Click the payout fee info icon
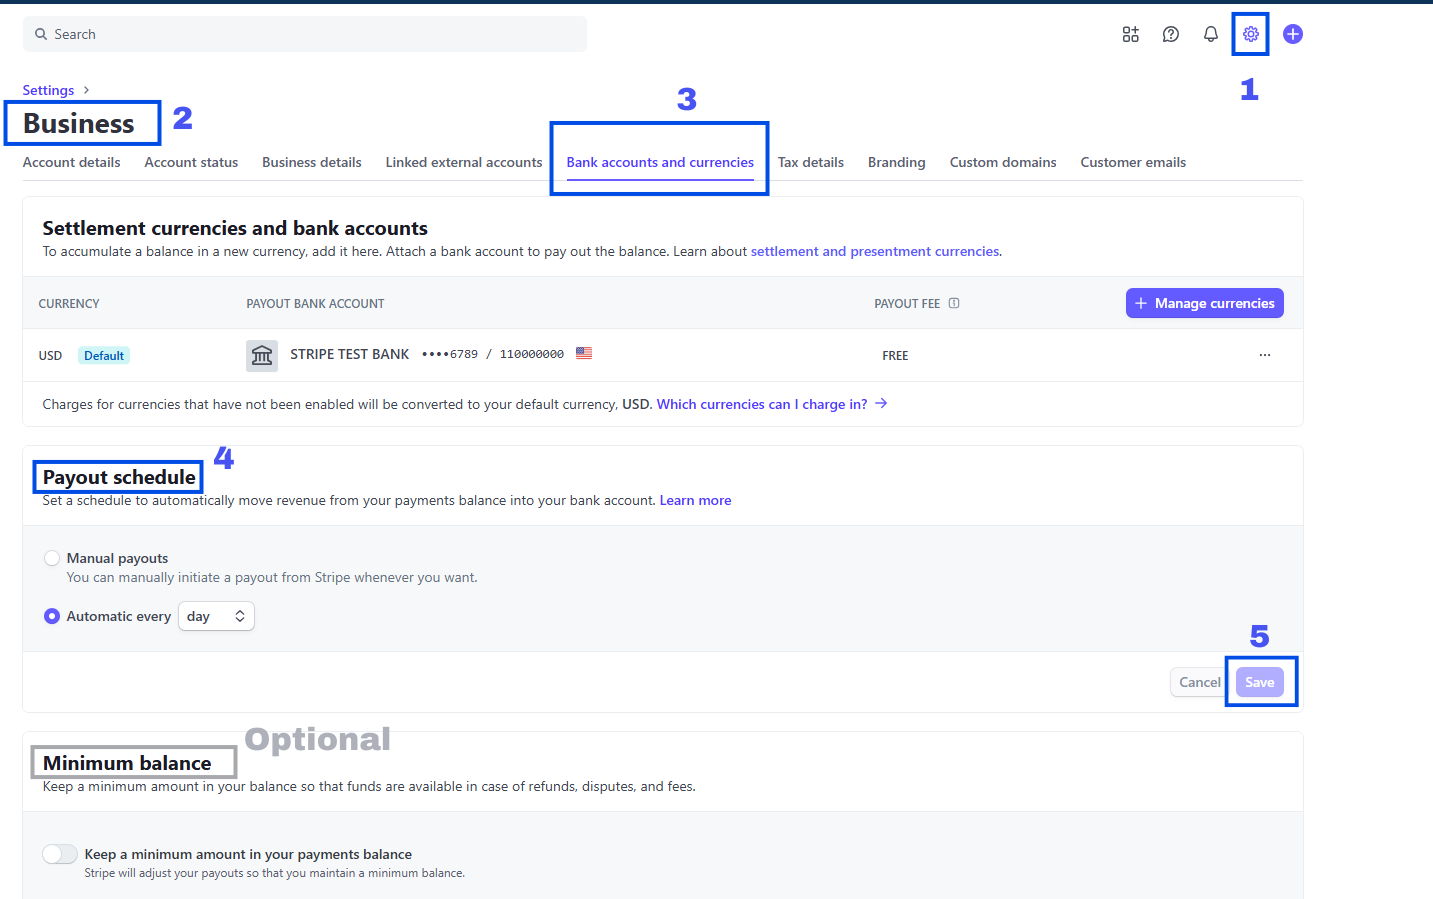Image resolution: width=1433 pixels, height=899 pixels. (x=954, y=303)
